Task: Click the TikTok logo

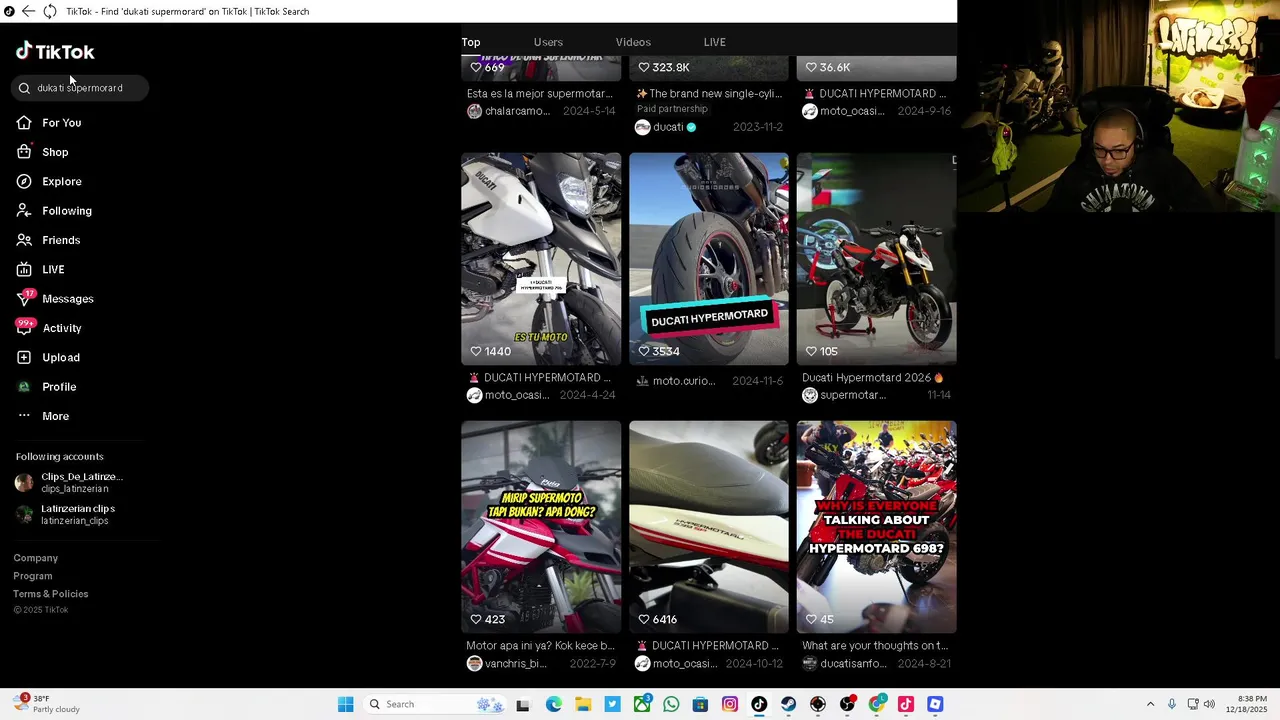Action: pyautogui.click(x=55, y=51)
